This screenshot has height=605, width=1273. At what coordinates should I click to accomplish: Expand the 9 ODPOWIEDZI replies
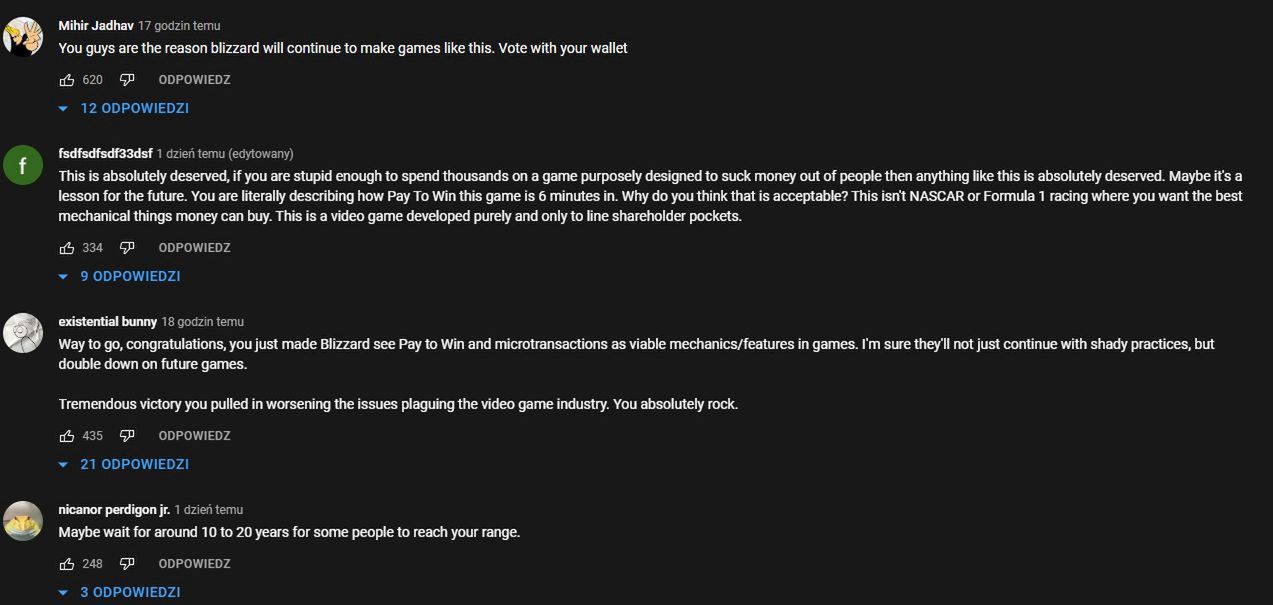[120, 276]
